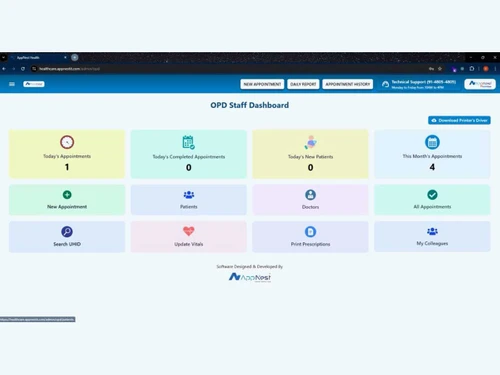Open APPOINTMENT HISTORY from the header

coord(348,84)
